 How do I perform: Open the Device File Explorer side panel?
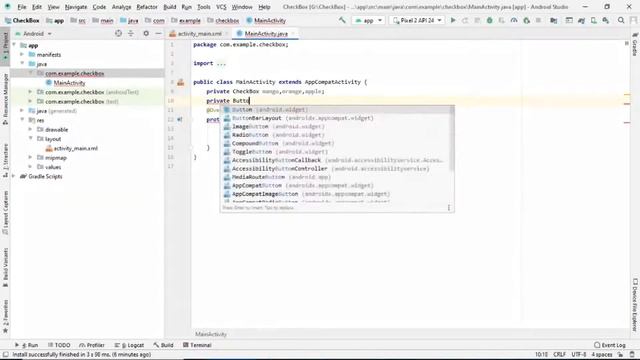tap(635, 305)
